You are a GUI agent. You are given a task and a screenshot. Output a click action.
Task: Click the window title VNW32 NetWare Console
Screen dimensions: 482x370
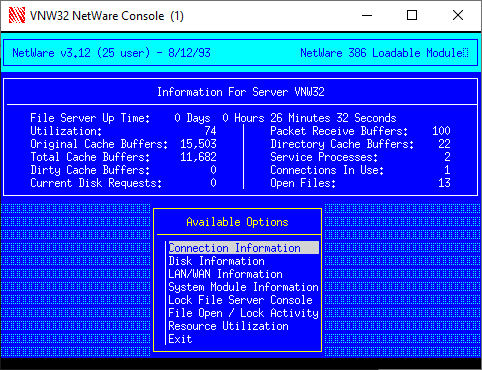[x=107, y=16]
